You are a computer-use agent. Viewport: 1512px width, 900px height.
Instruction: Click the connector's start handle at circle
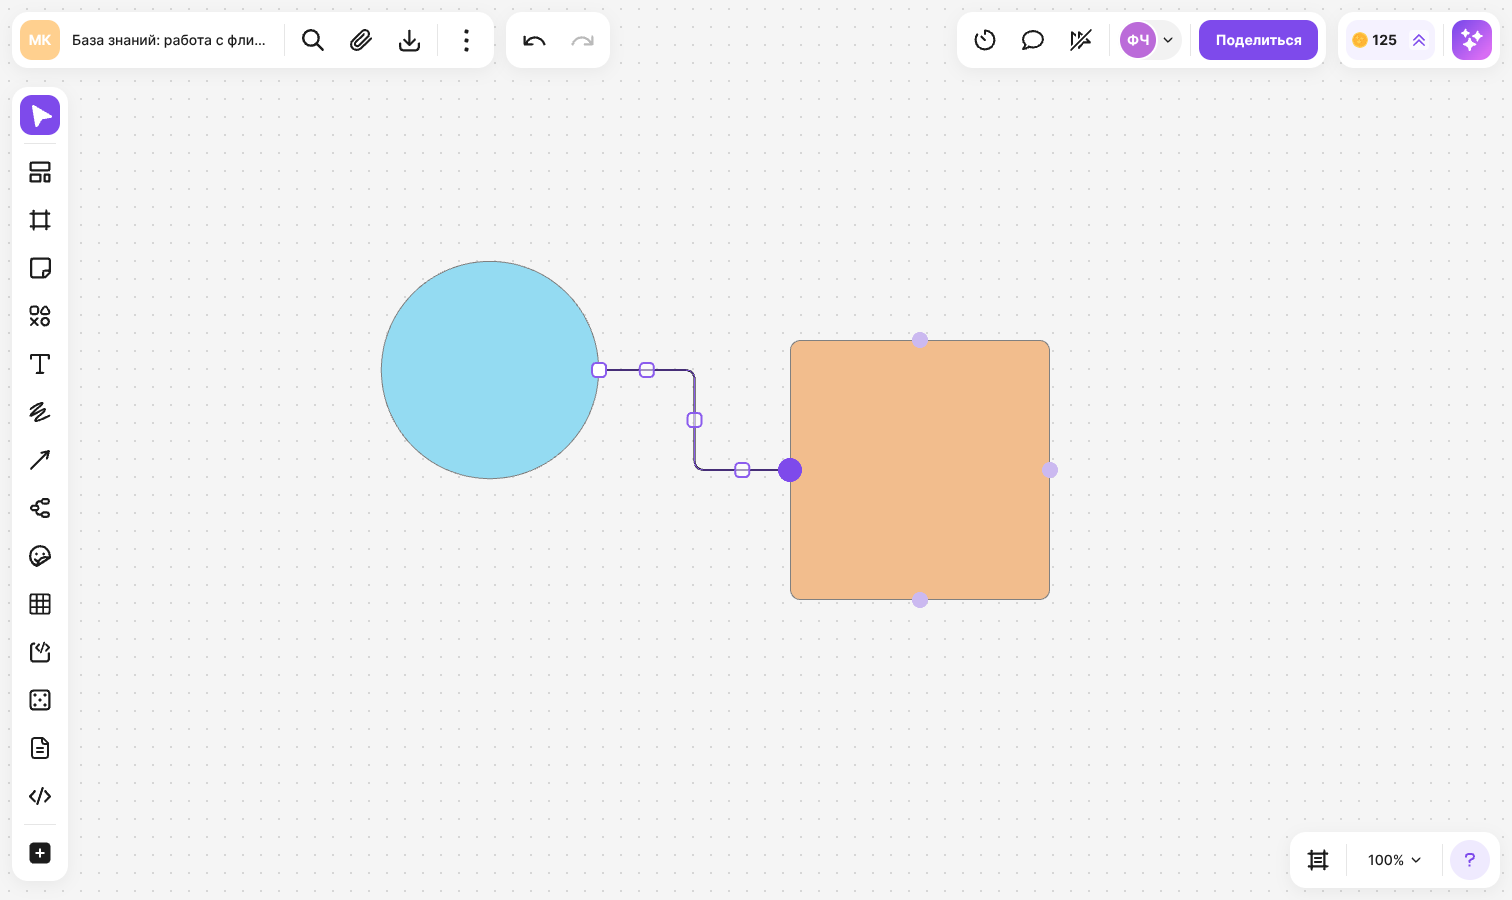click(599, 370)
